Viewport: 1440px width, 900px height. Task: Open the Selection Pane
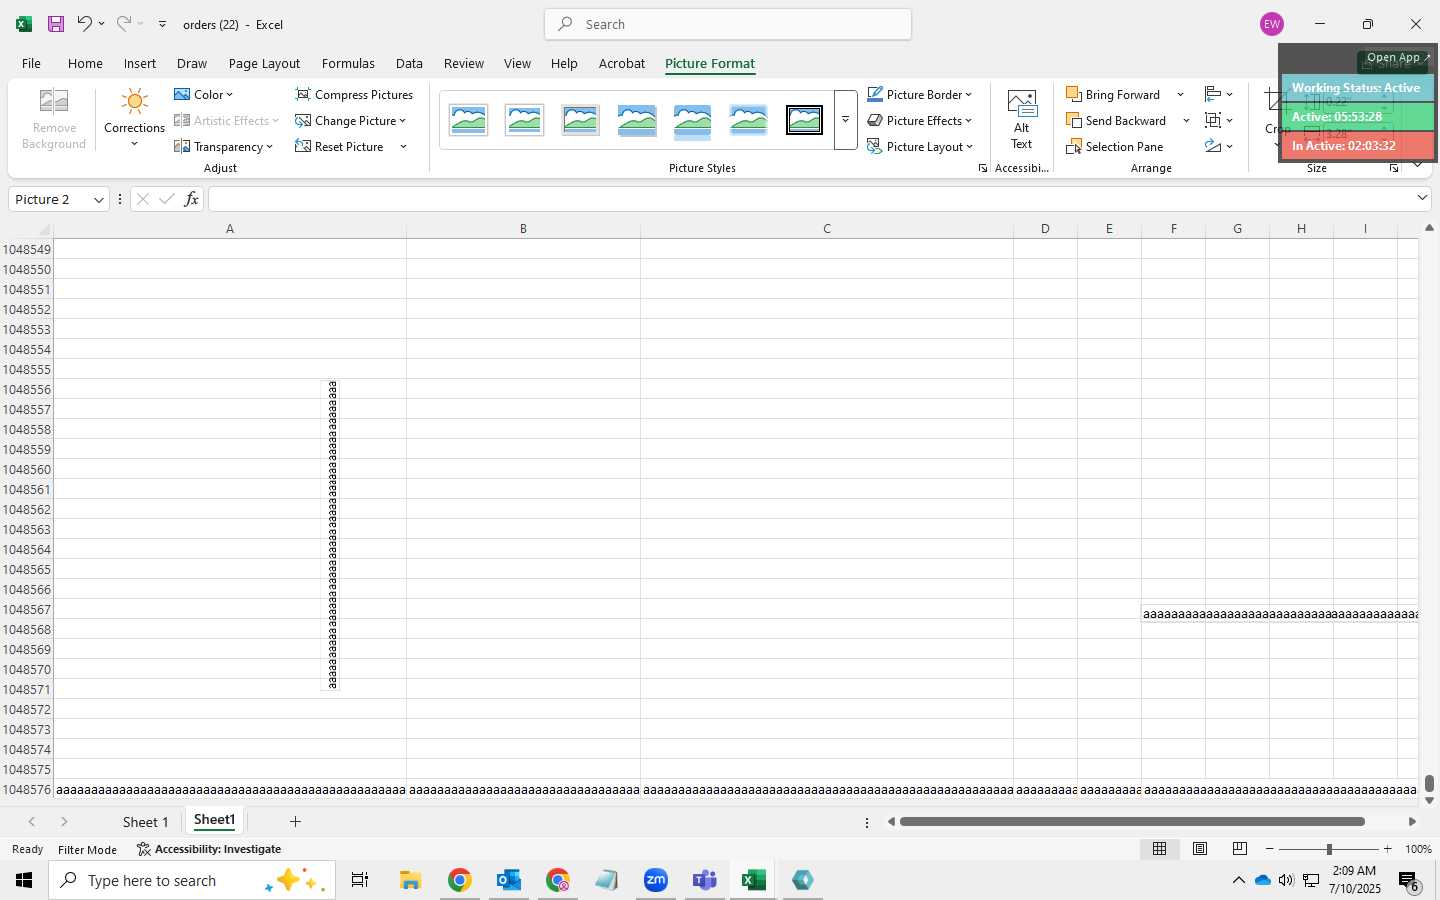pyautogui.click(x=1115, y=146)
